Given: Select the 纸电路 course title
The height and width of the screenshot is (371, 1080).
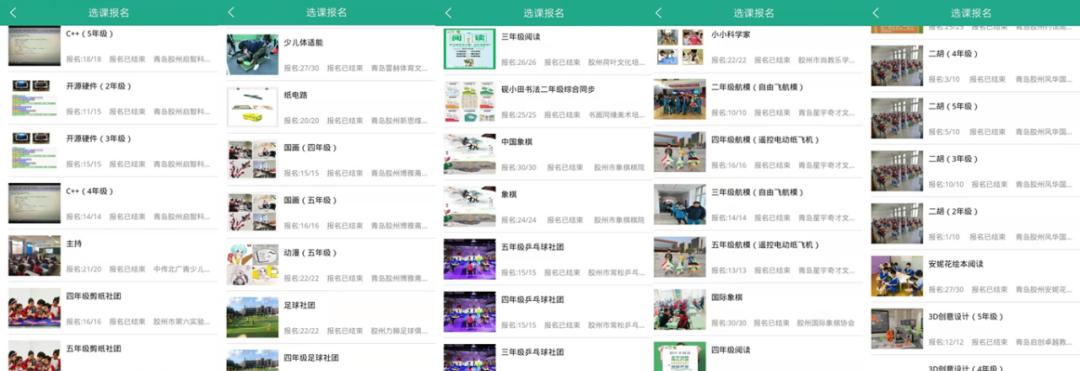Looking at the screenshot, I should [295, 95].
